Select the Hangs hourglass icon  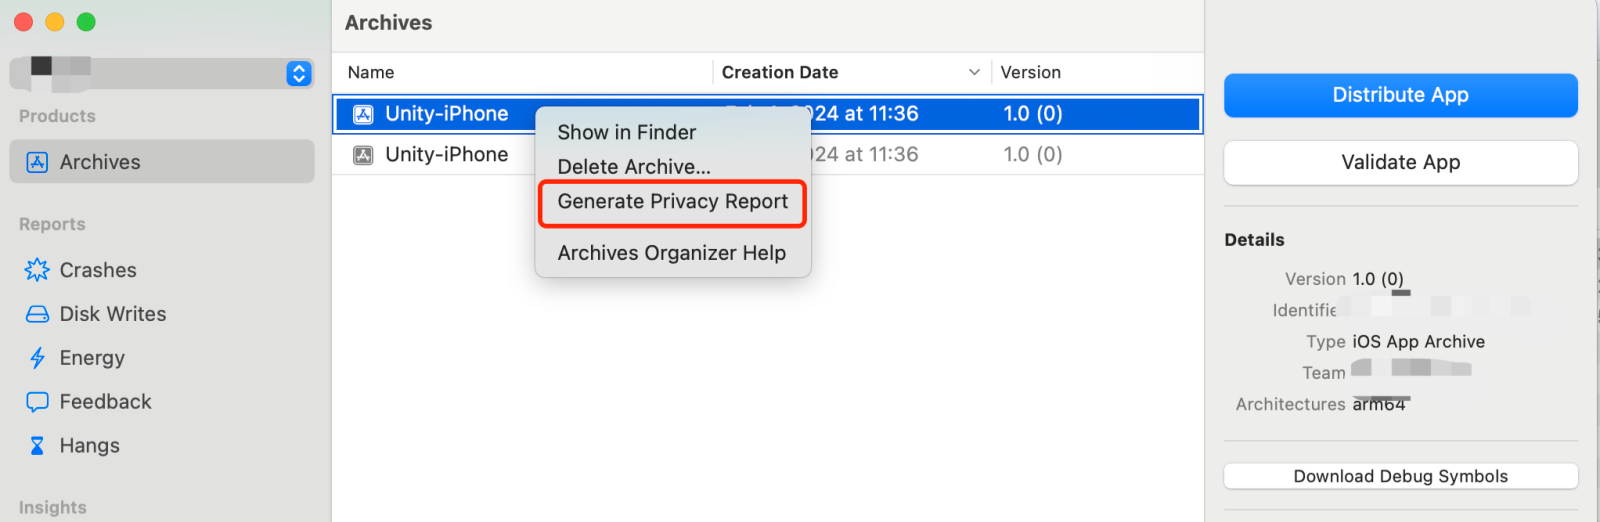pos(37,446)
